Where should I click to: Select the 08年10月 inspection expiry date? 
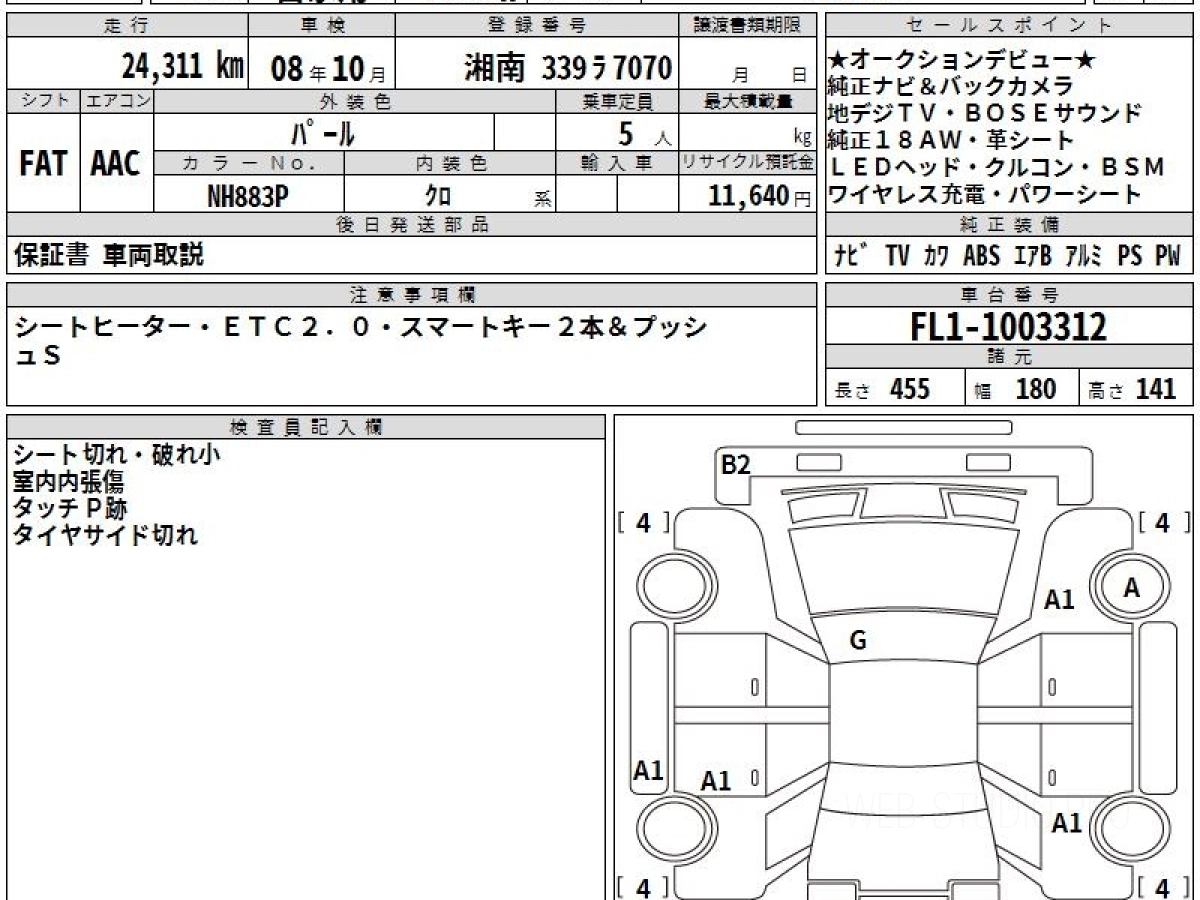coord(328,69)
